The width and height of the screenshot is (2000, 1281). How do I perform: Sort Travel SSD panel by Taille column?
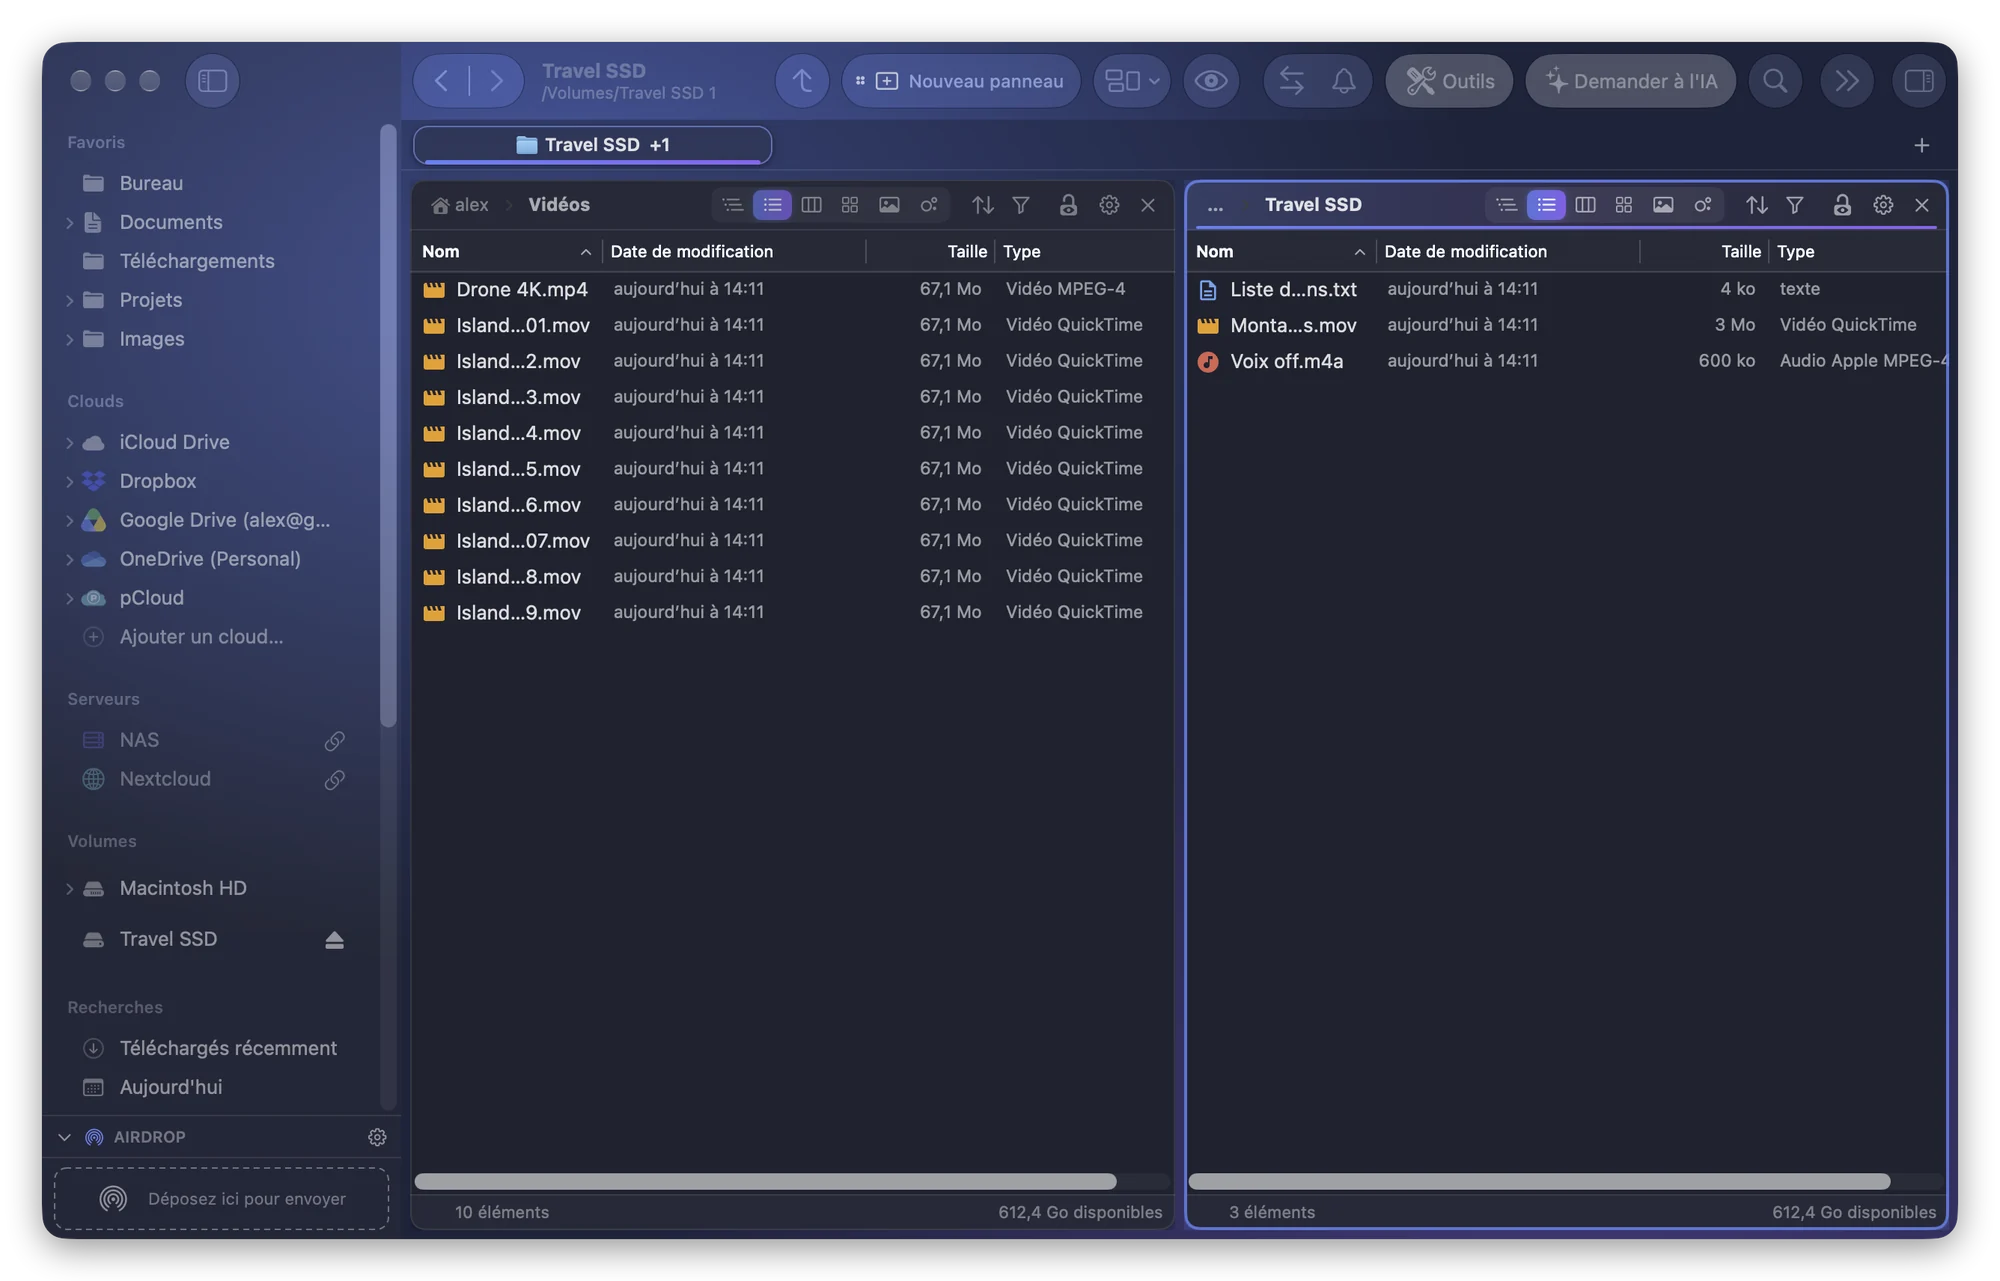tap(1705, 252)
